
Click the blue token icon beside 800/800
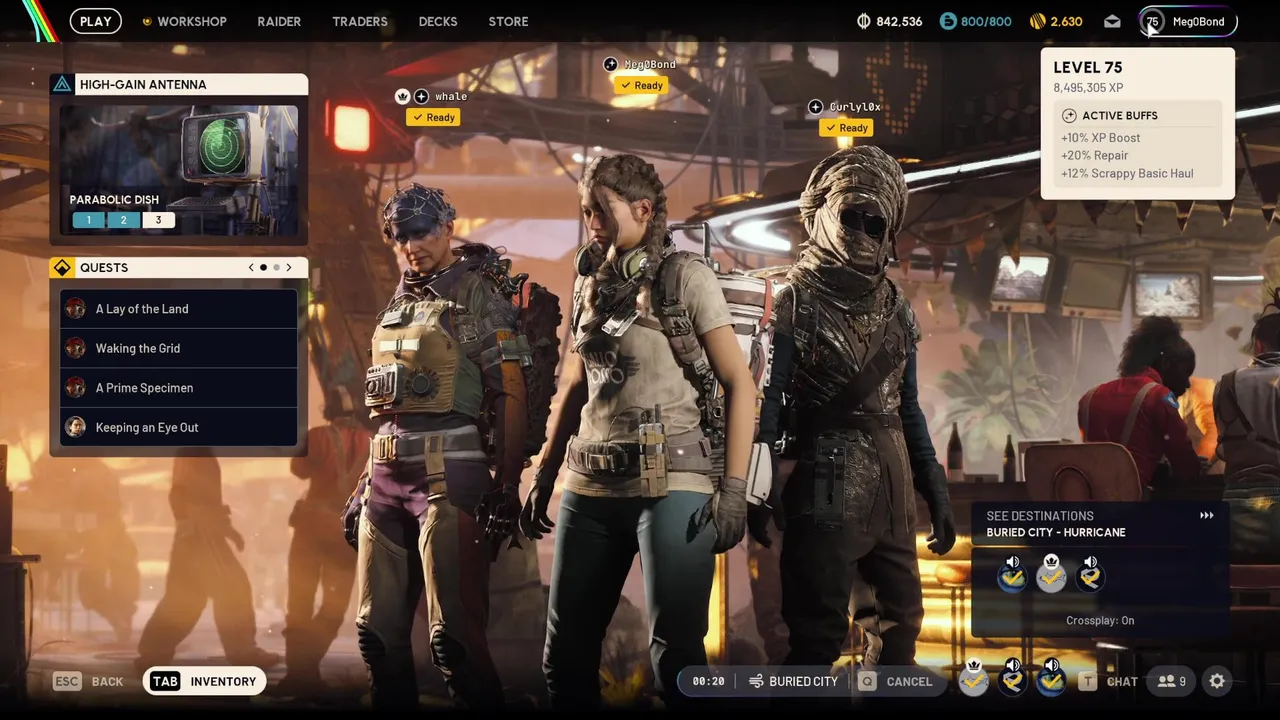click(x=948, y=21)
